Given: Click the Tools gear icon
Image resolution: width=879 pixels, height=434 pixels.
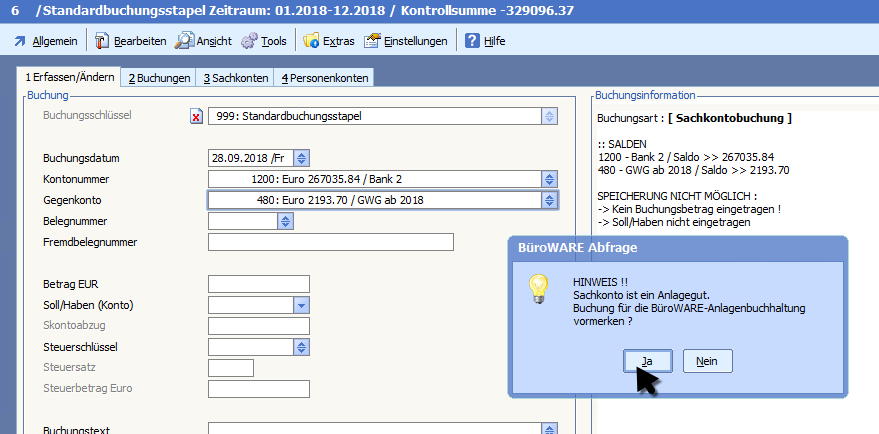Looking at the screenshot, I should (x=249, y=41).
